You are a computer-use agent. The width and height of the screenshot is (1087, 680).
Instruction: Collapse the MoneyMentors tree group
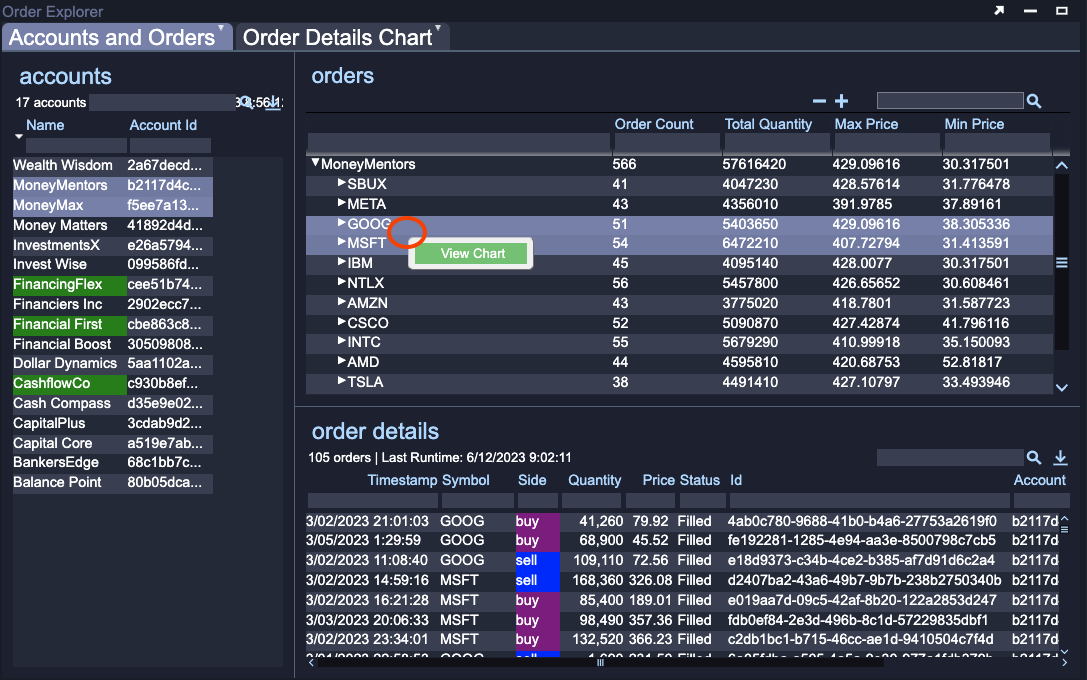(316, 164)
